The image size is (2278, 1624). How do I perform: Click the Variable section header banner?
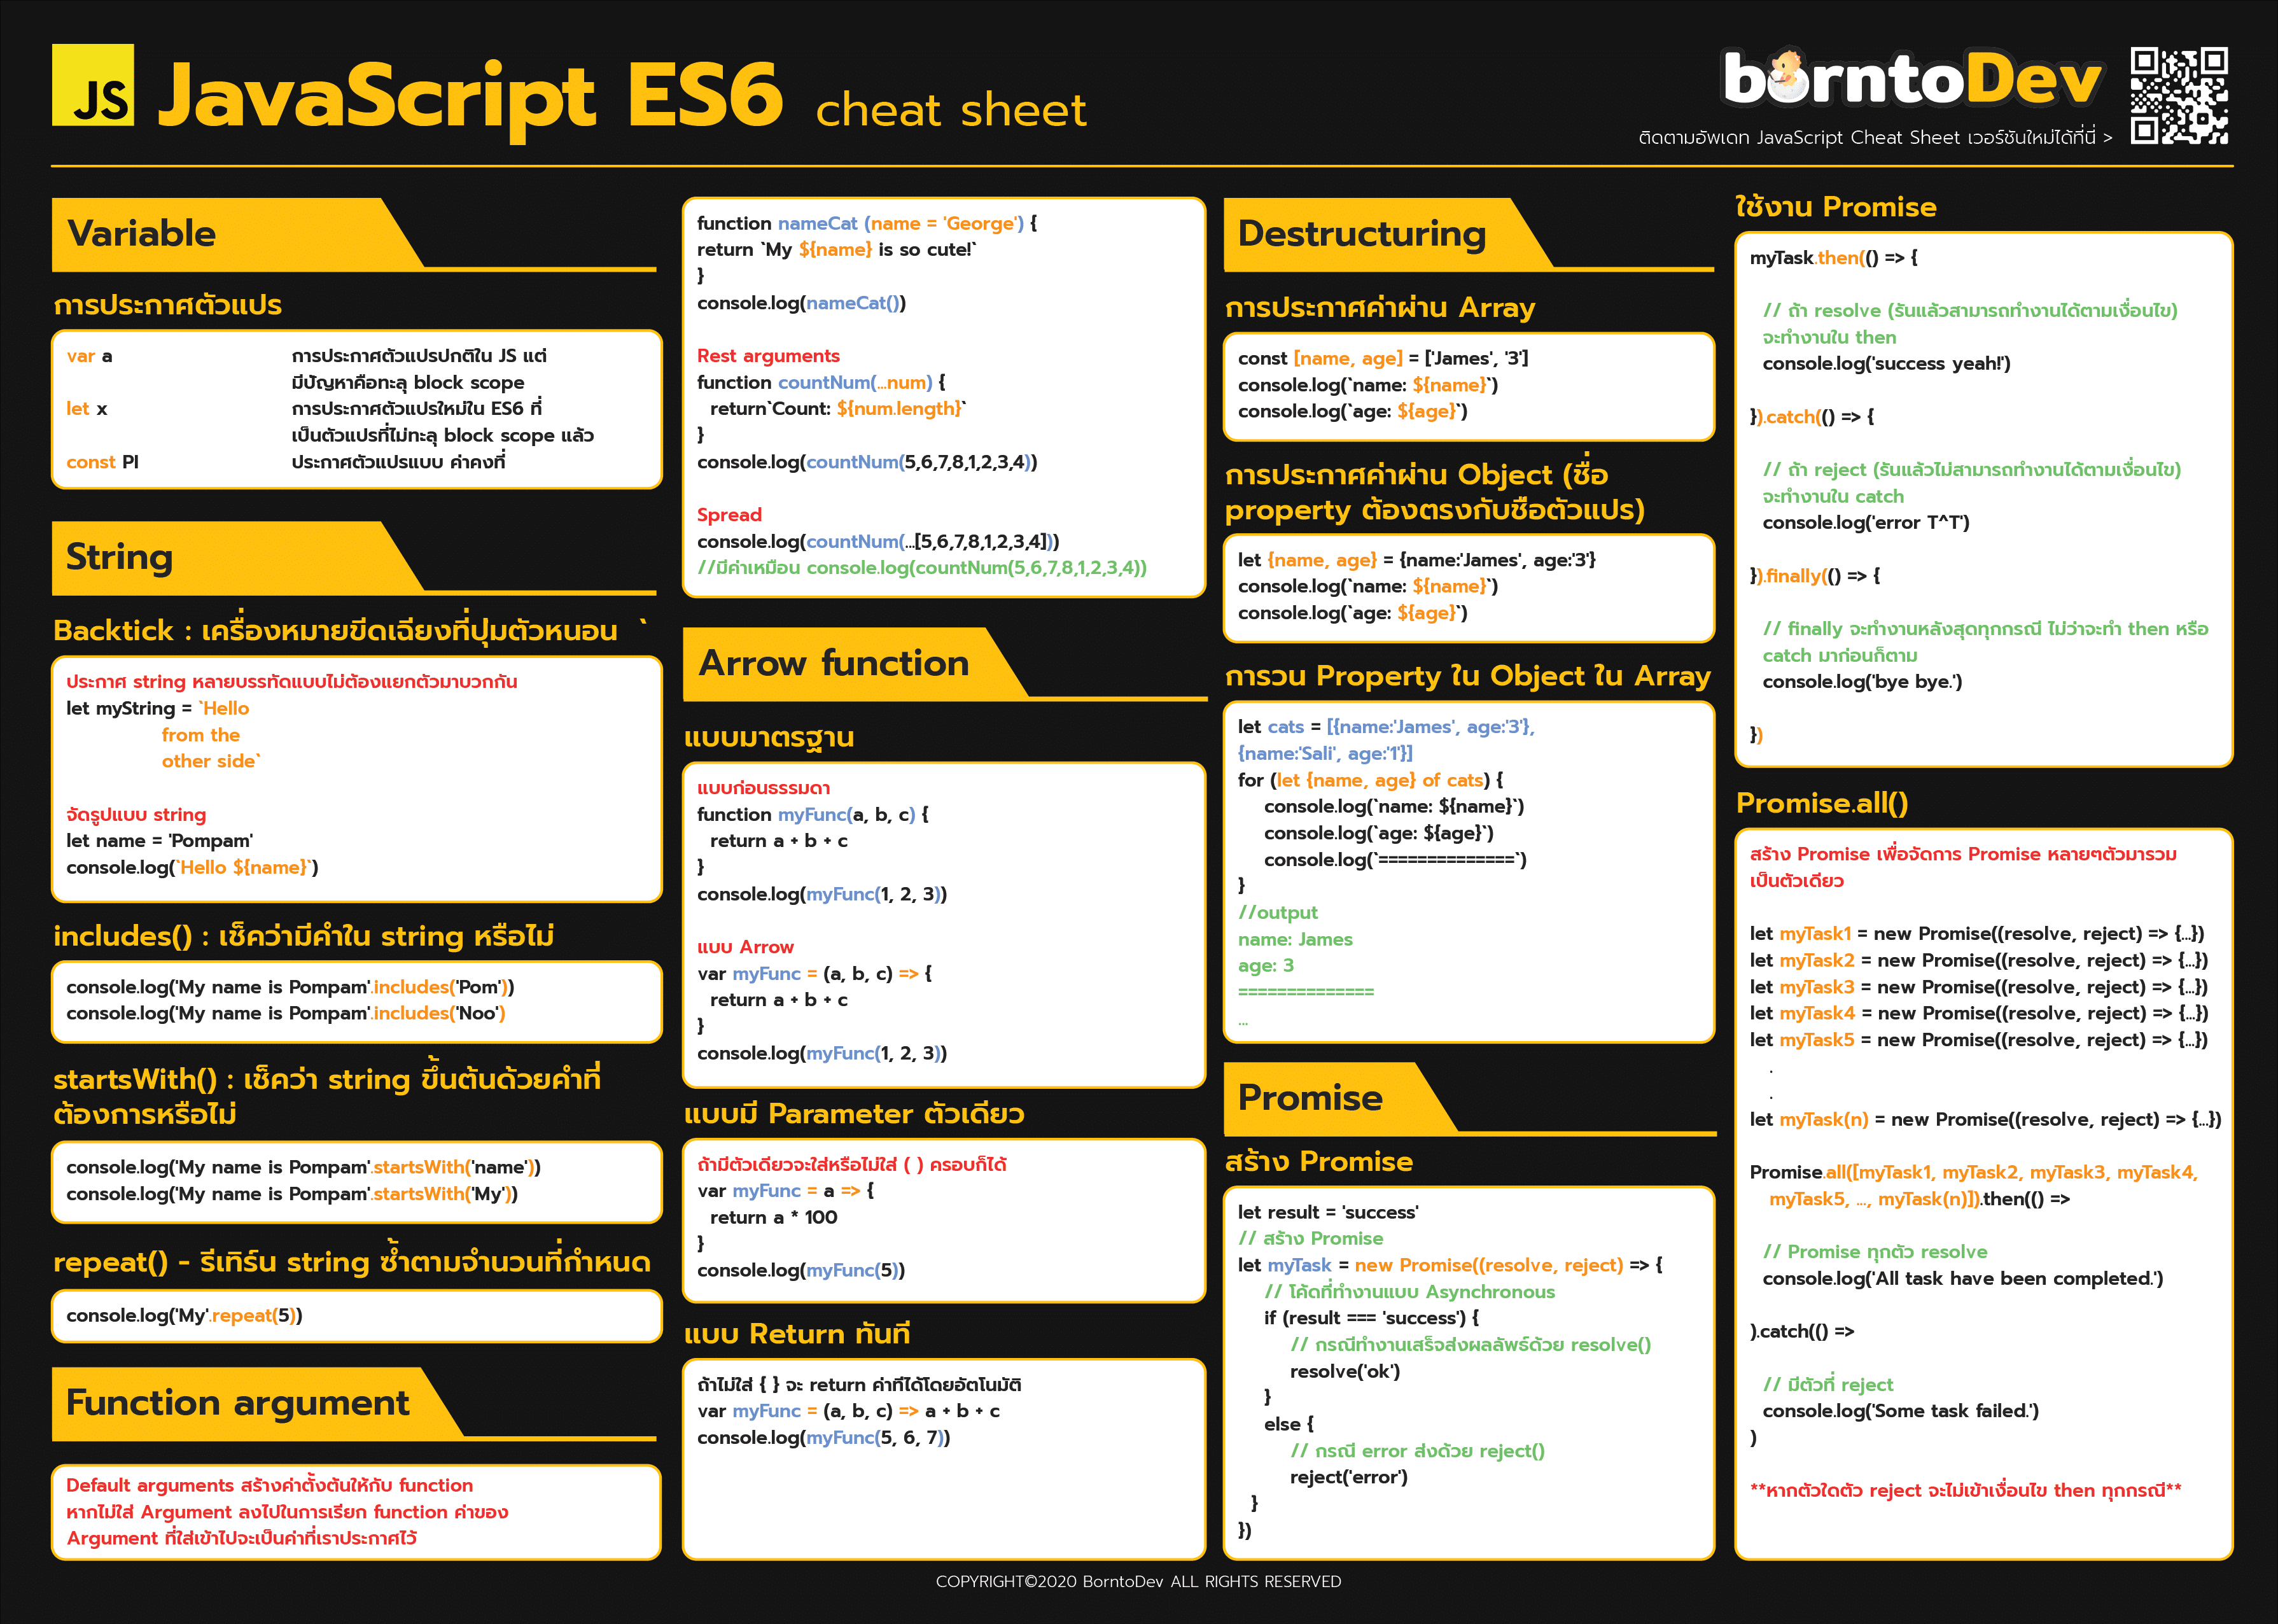point(200,234)
